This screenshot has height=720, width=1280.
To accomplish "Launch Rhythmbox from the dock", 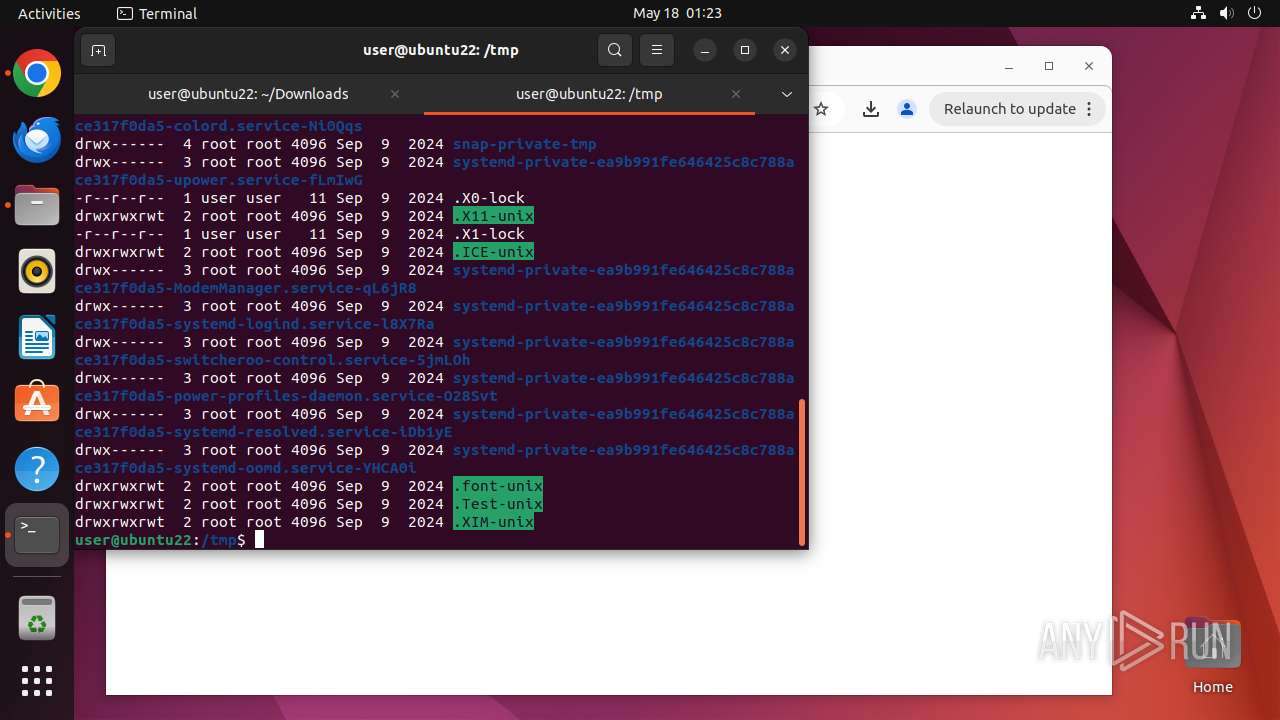I will pyautogui.click(x=37, y=271).
